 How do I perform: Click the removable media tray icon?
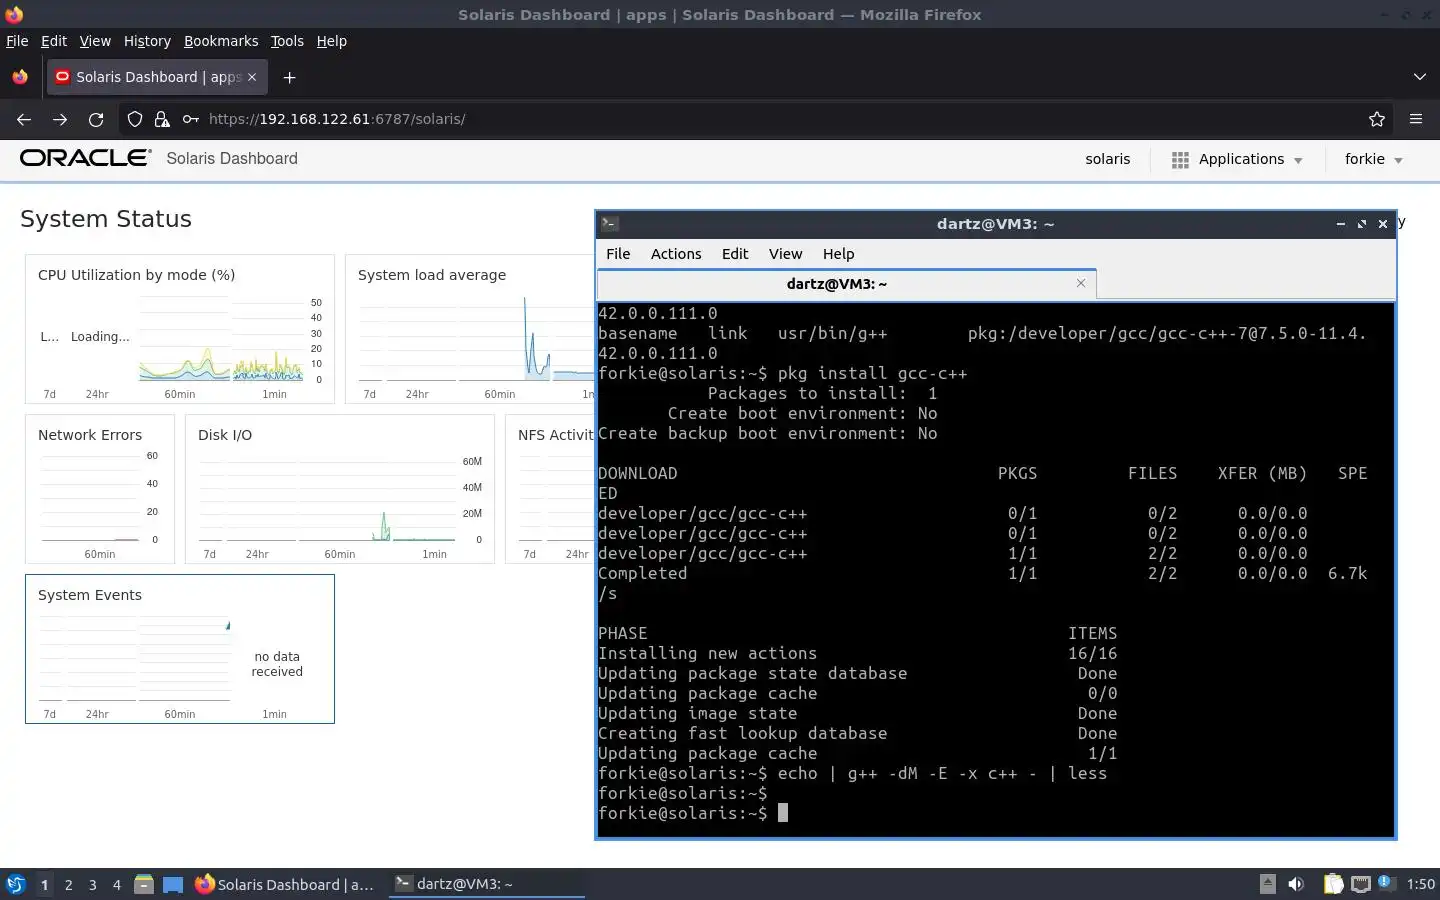tap(1267, 883)
